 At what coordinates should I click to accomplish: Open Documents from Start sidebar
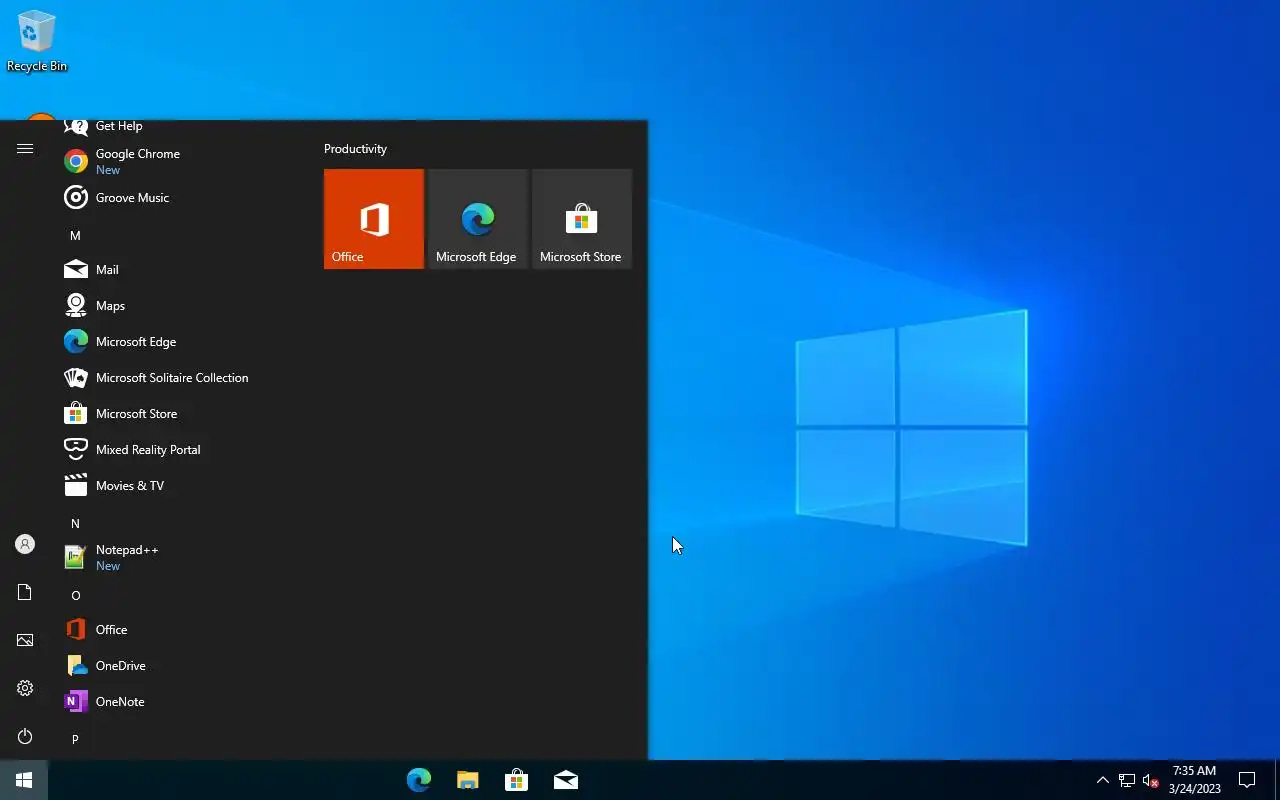(25, 592)
